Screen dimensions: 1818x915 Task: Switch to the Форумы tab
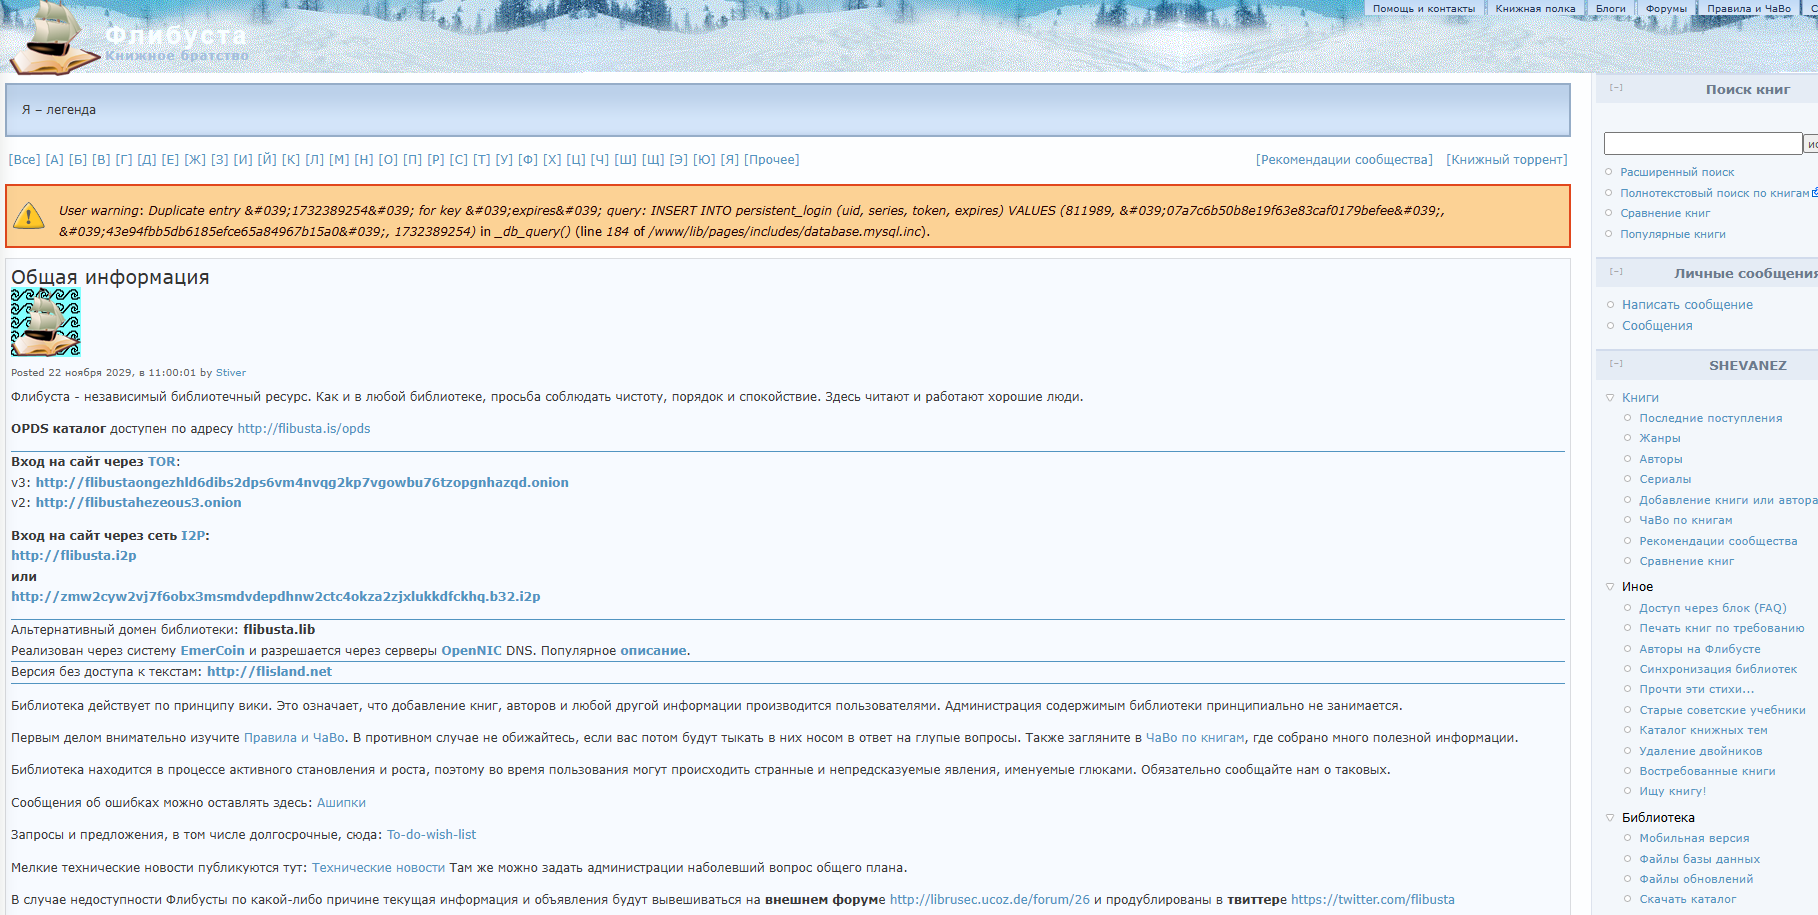[1666, 8]
